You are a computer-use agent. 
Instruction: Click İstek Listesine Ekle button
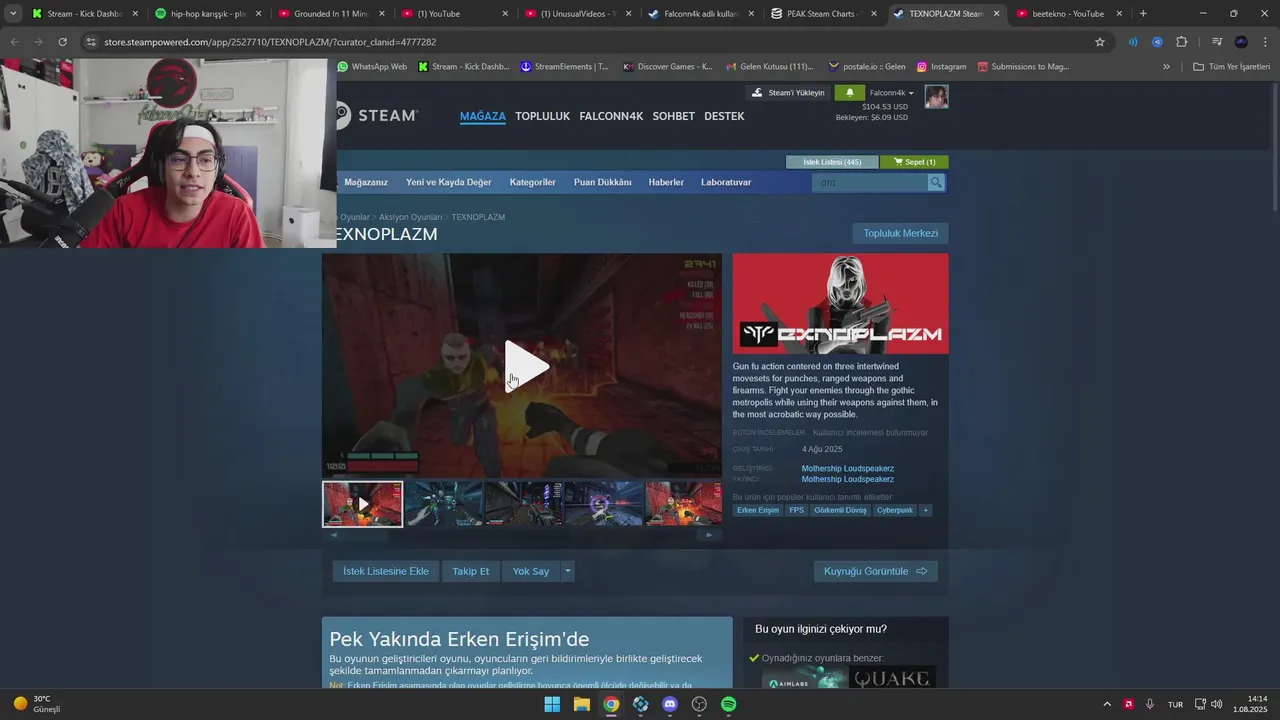point(386,571)
